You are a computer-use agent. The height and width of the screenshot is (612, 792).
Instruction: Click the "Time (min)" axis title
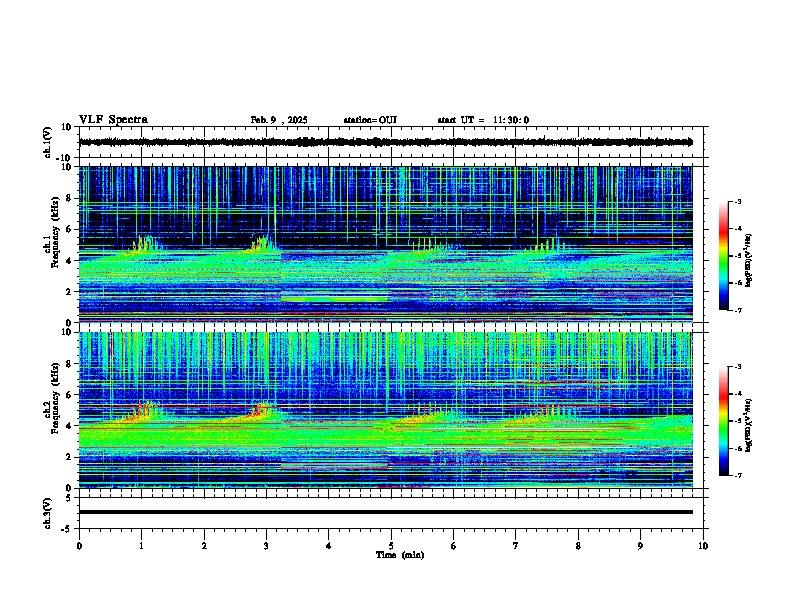(400, 555)
